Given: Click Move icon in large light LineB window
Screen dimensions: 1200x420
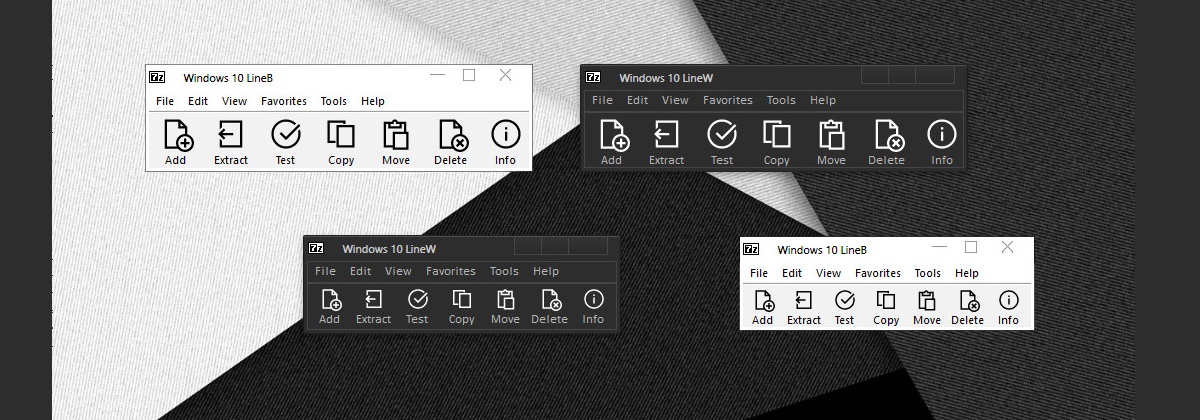Looking at the screenshot, I should tap(396, 135).
